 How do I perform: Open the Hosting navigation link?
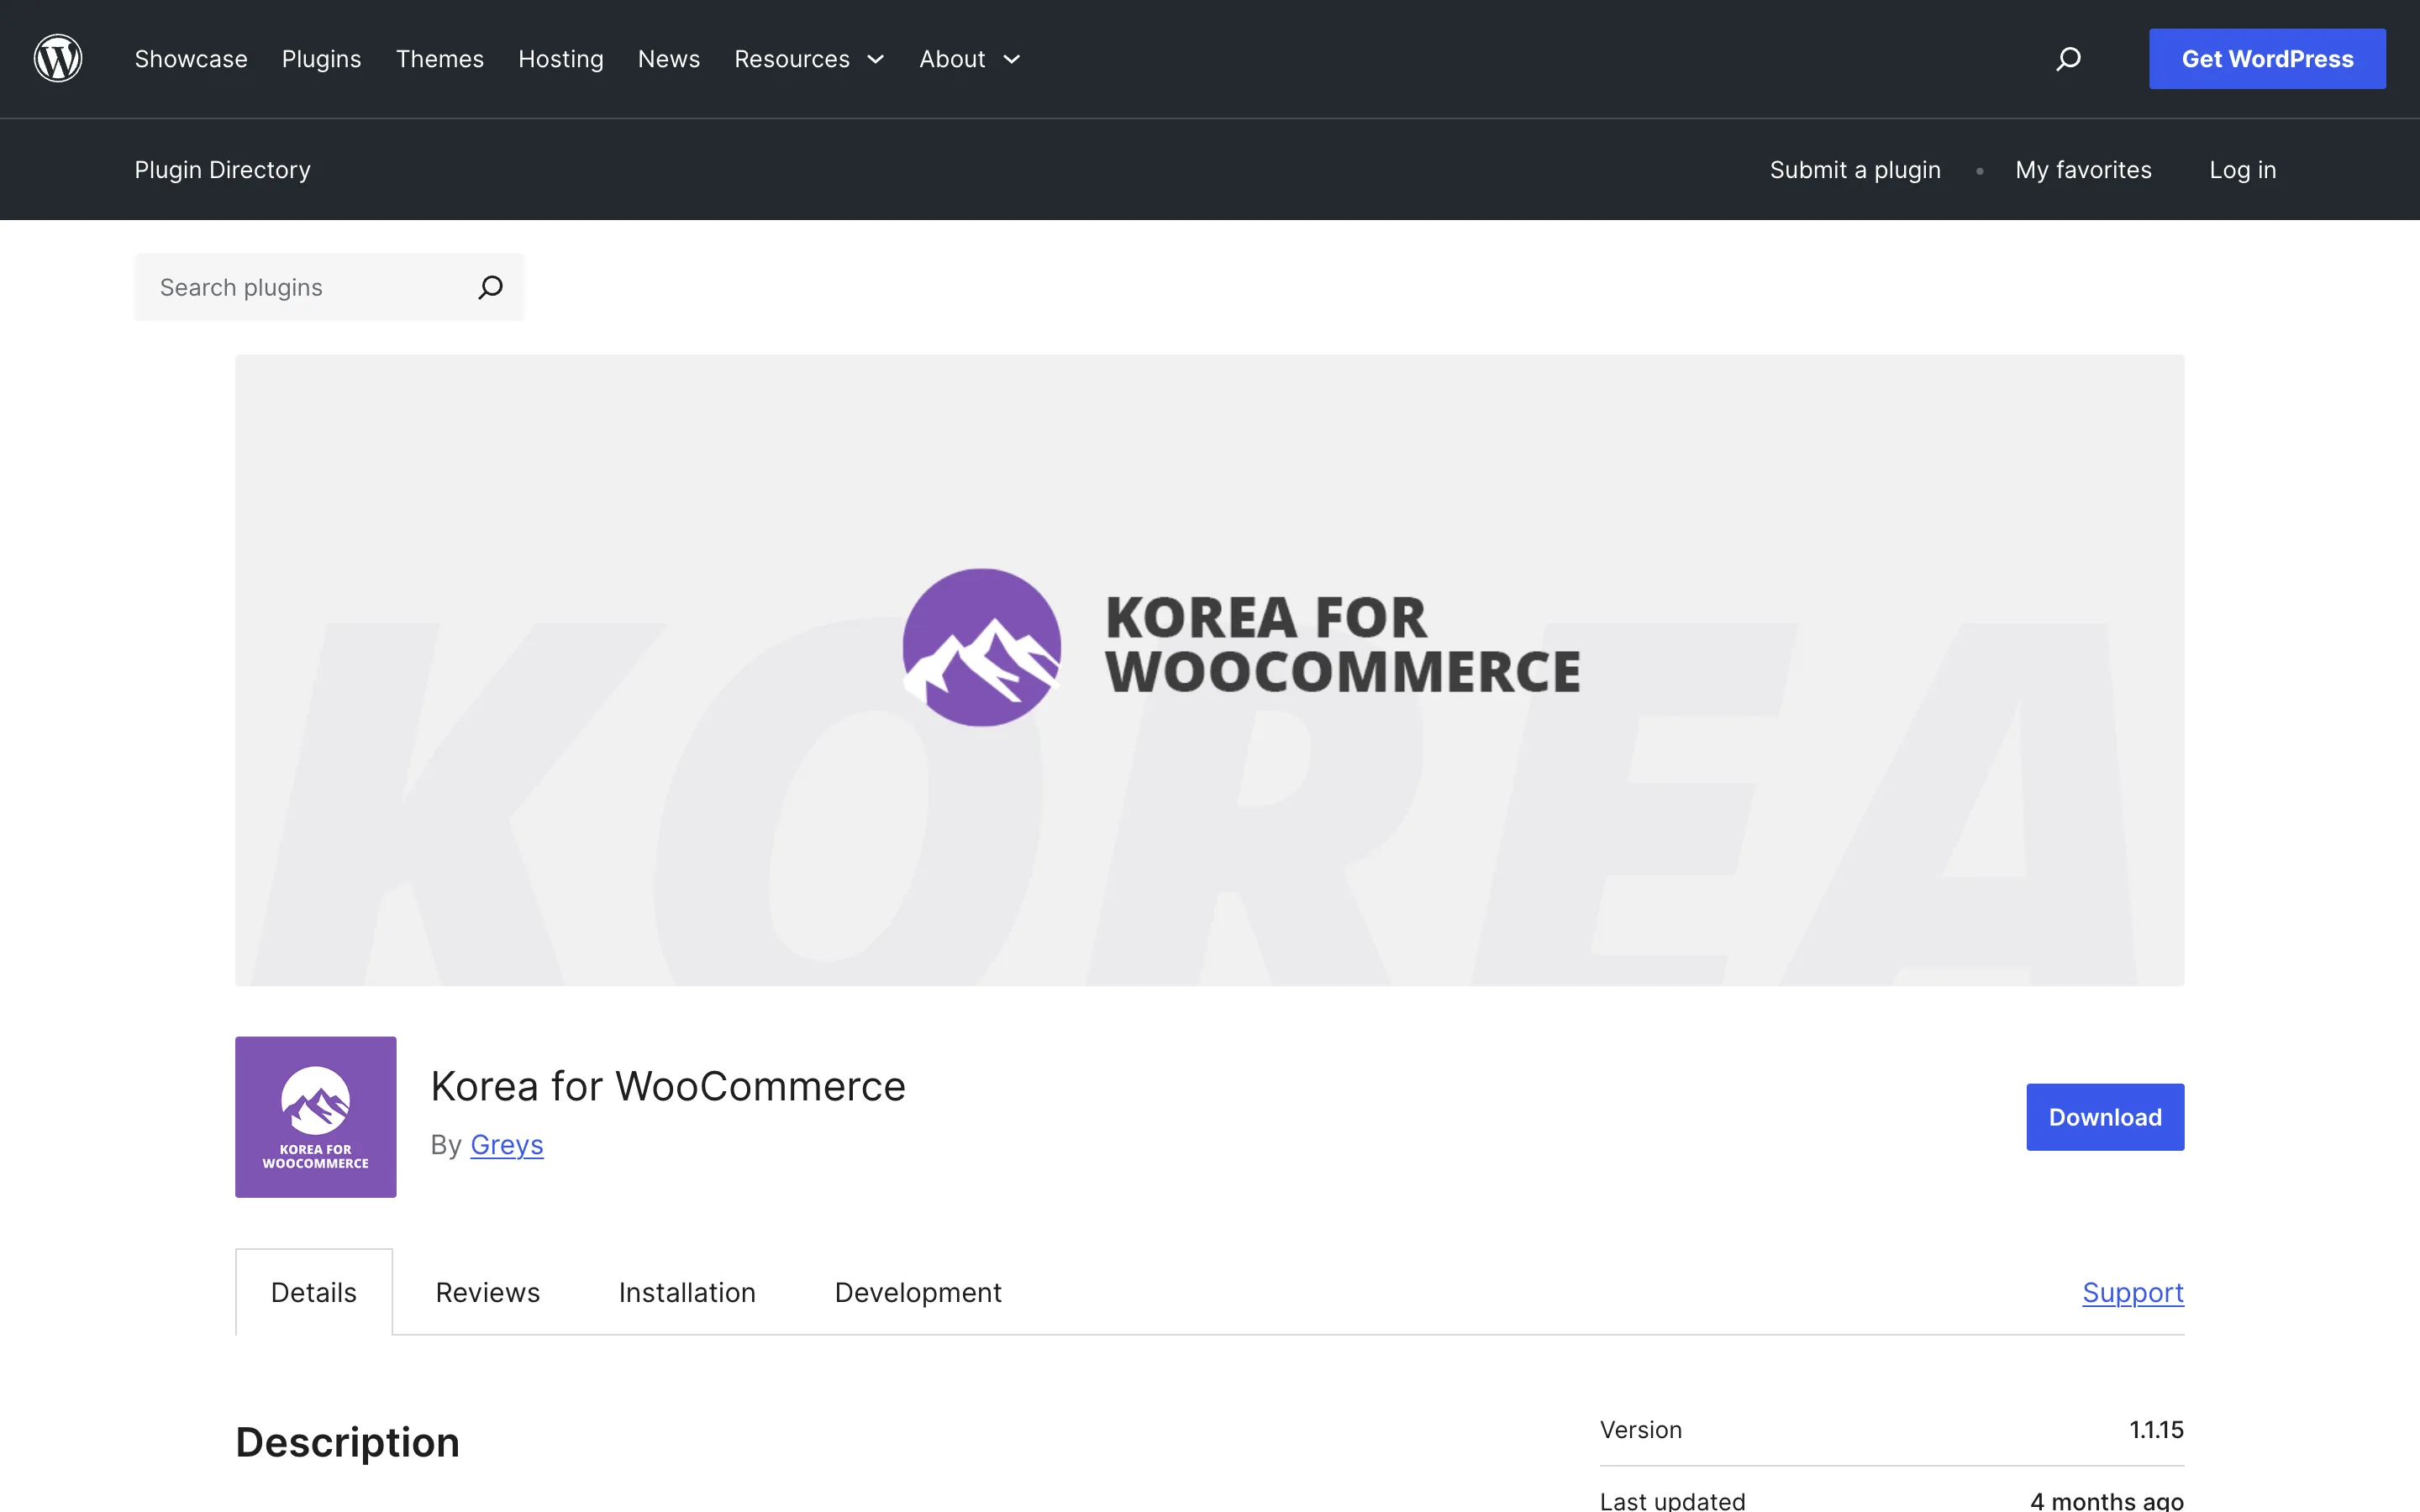(561, 59)
